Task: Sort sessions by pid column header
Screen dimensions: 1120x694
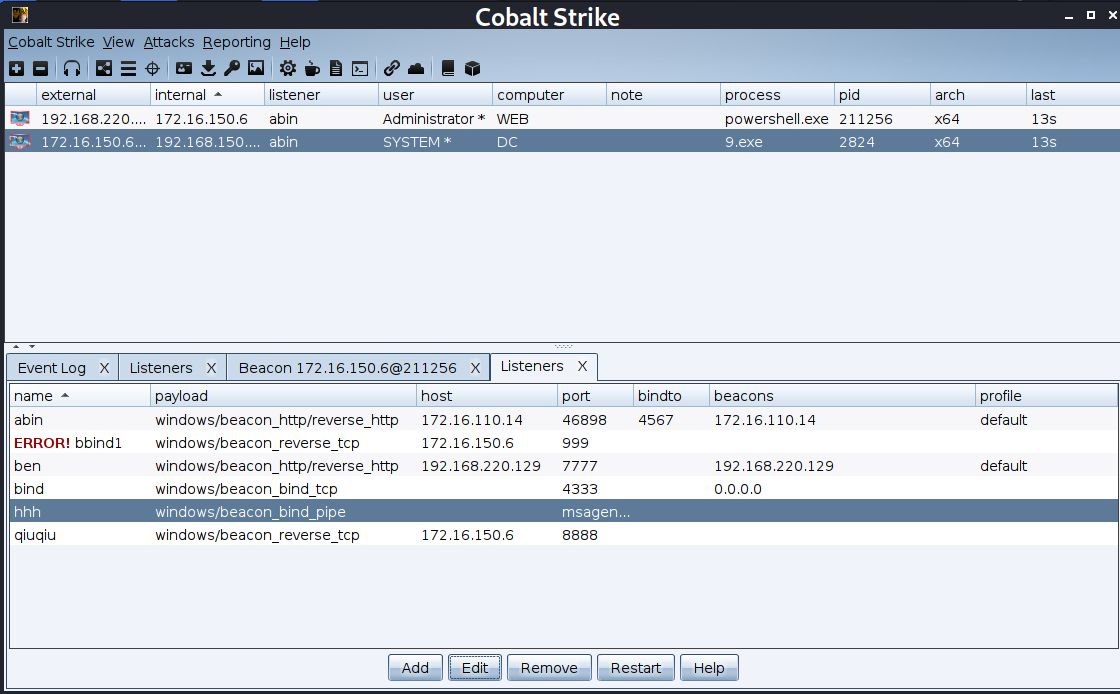Action: [x=882, y=95]
